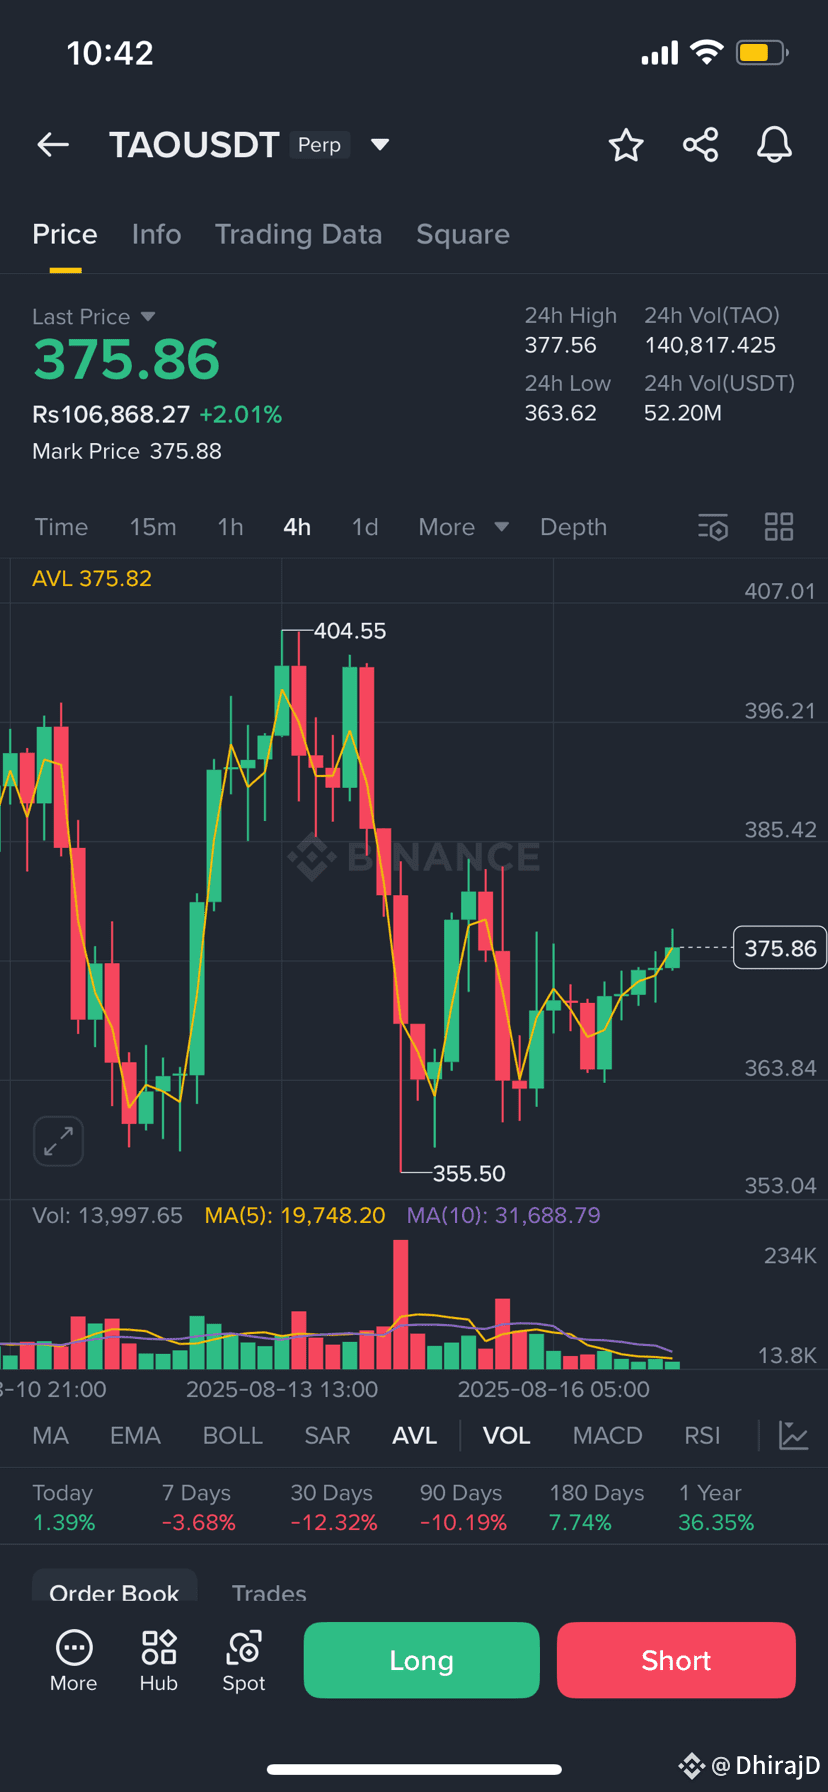Screen dimensions: 828x1792
Task: Tap the red Short button
Action: point(676,1660)
